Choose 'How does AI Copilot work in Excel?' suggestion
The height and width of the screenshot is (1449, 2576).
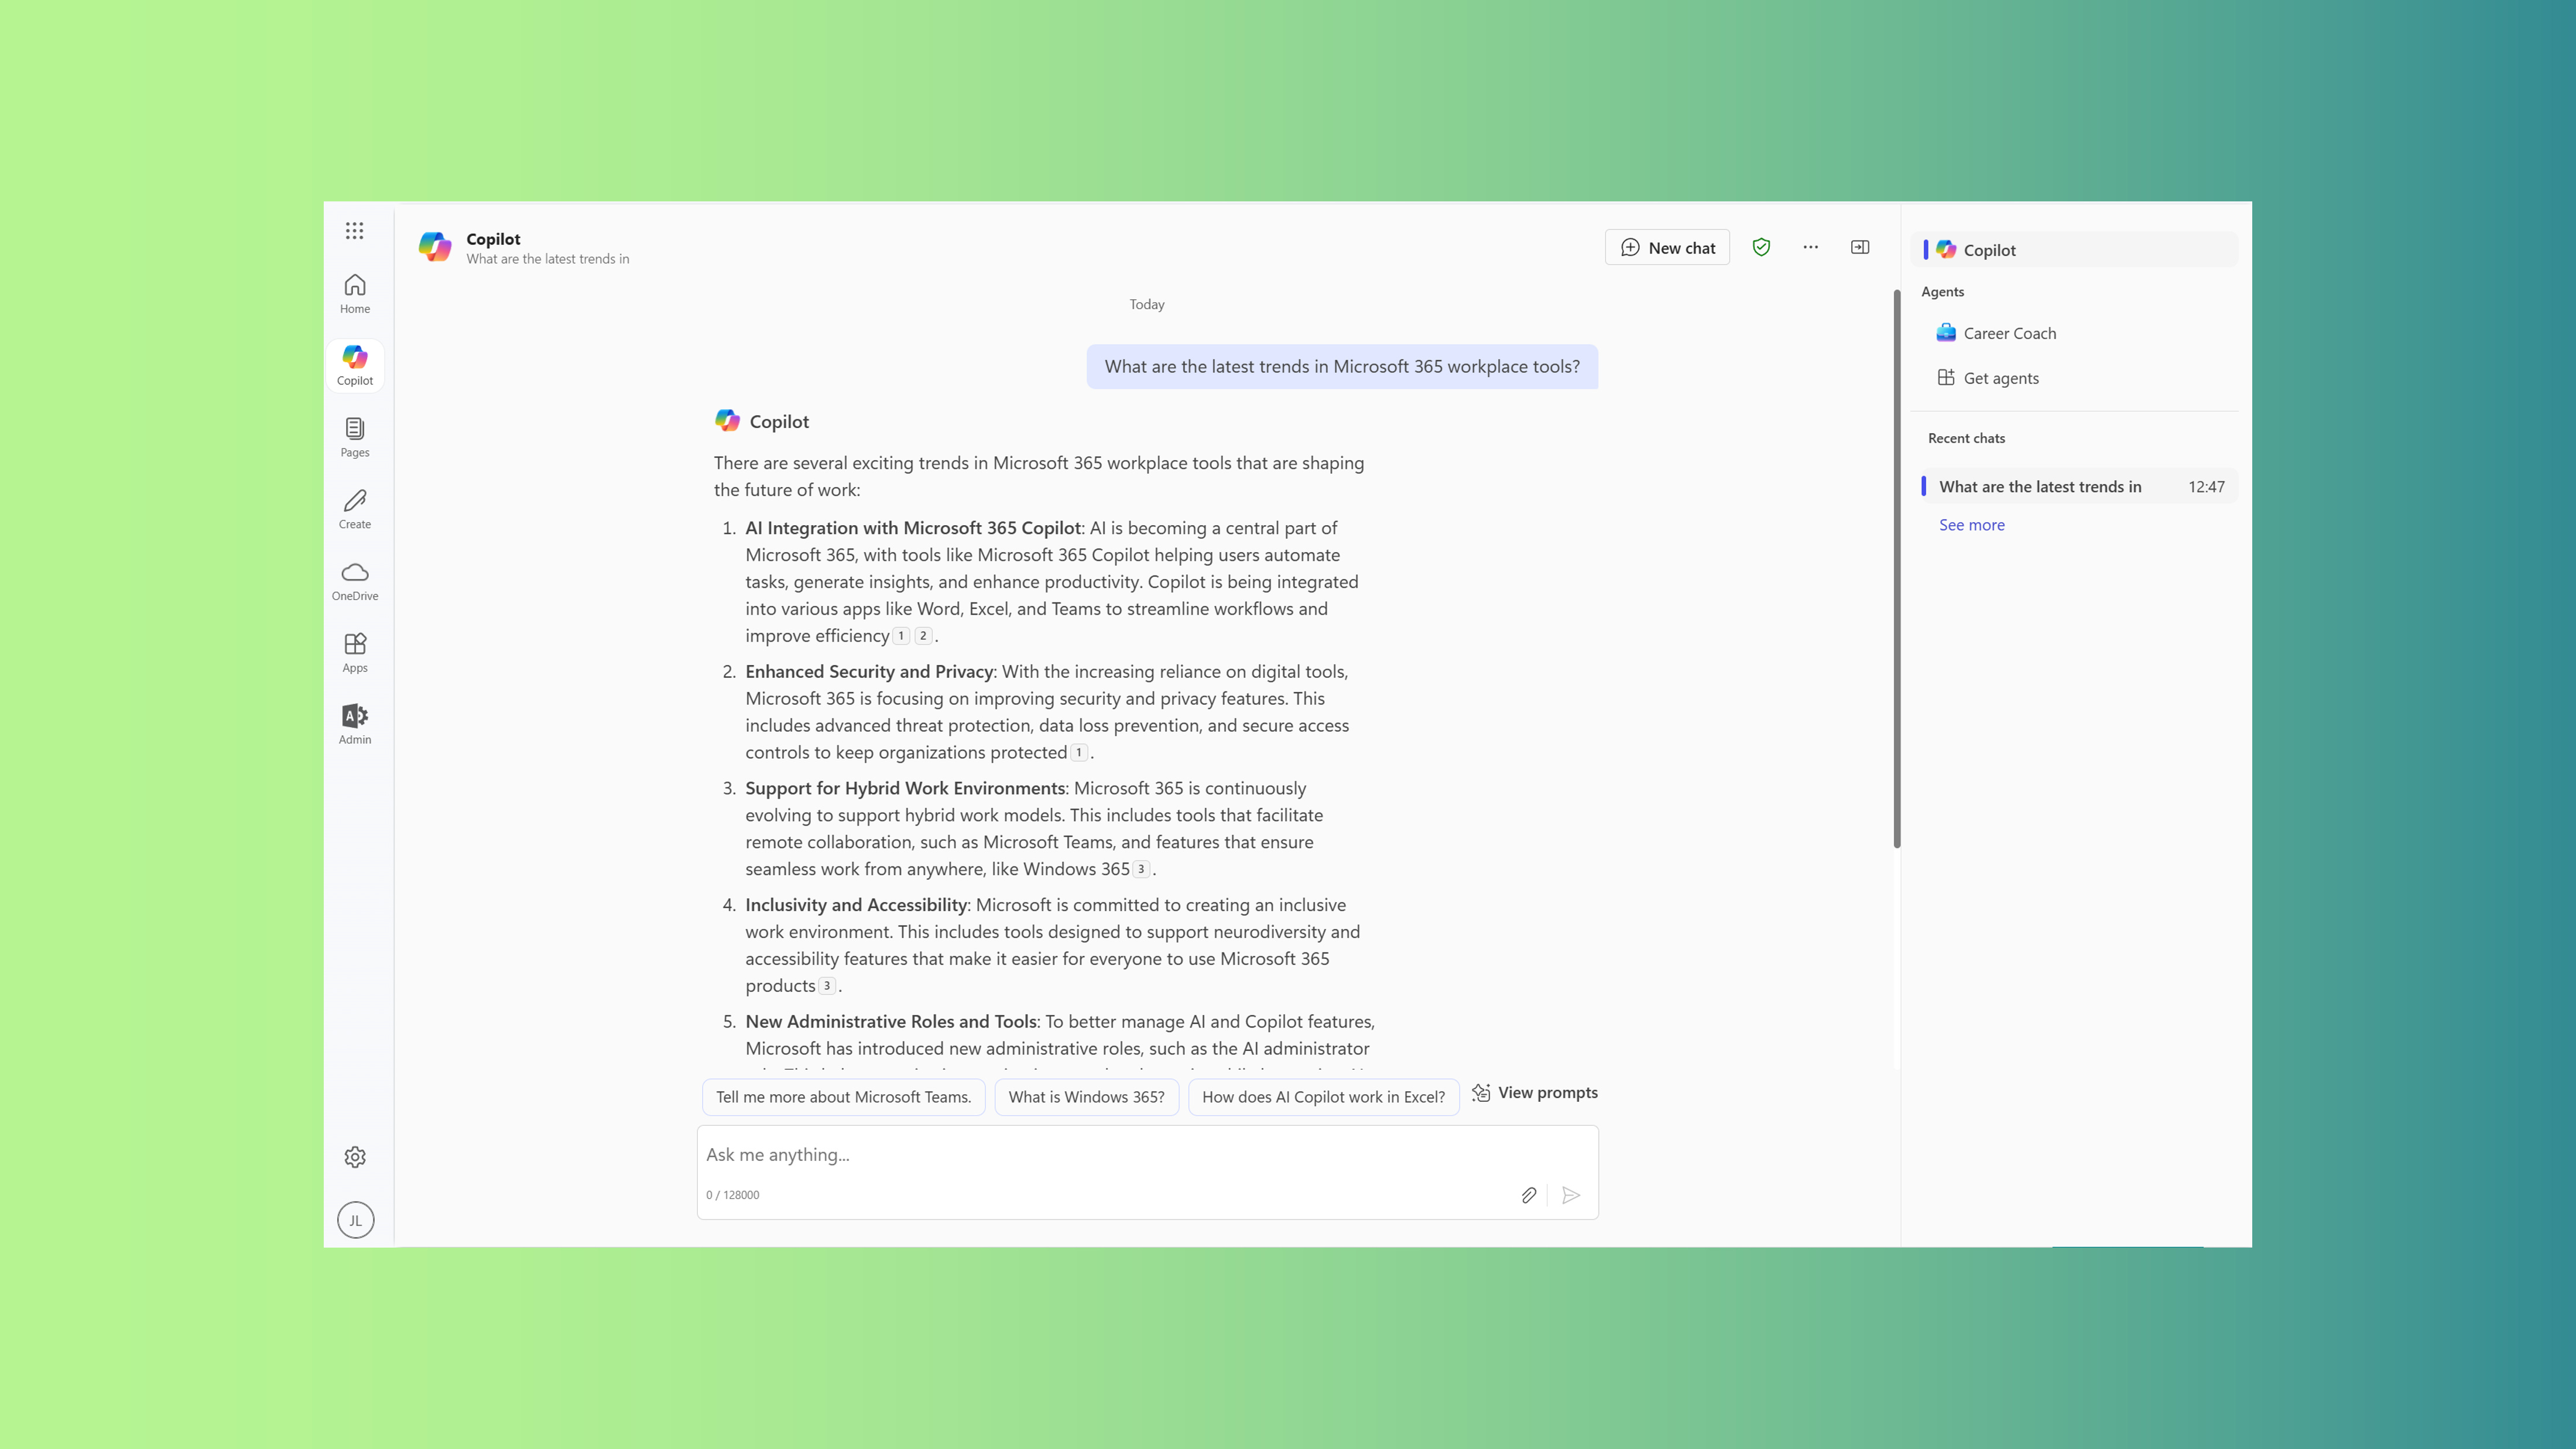[1323, 1097]
